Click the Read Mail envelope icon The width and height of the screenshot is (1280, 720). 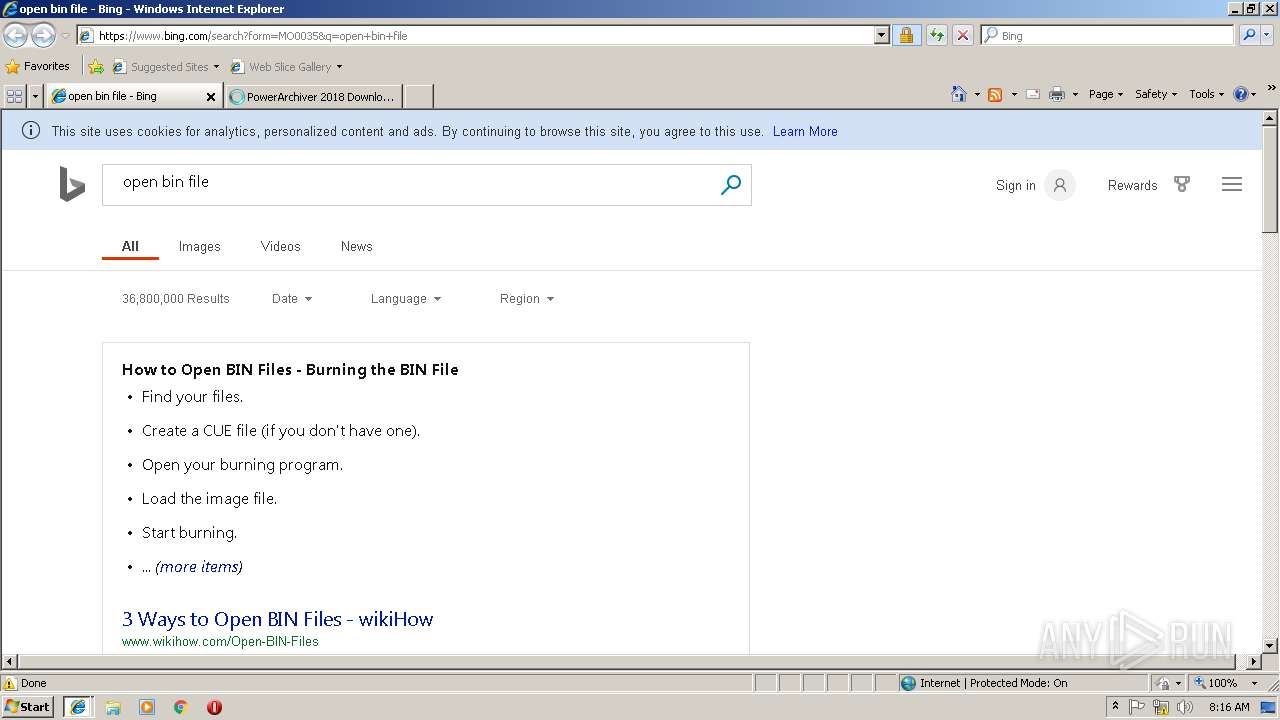[1033, 94]
